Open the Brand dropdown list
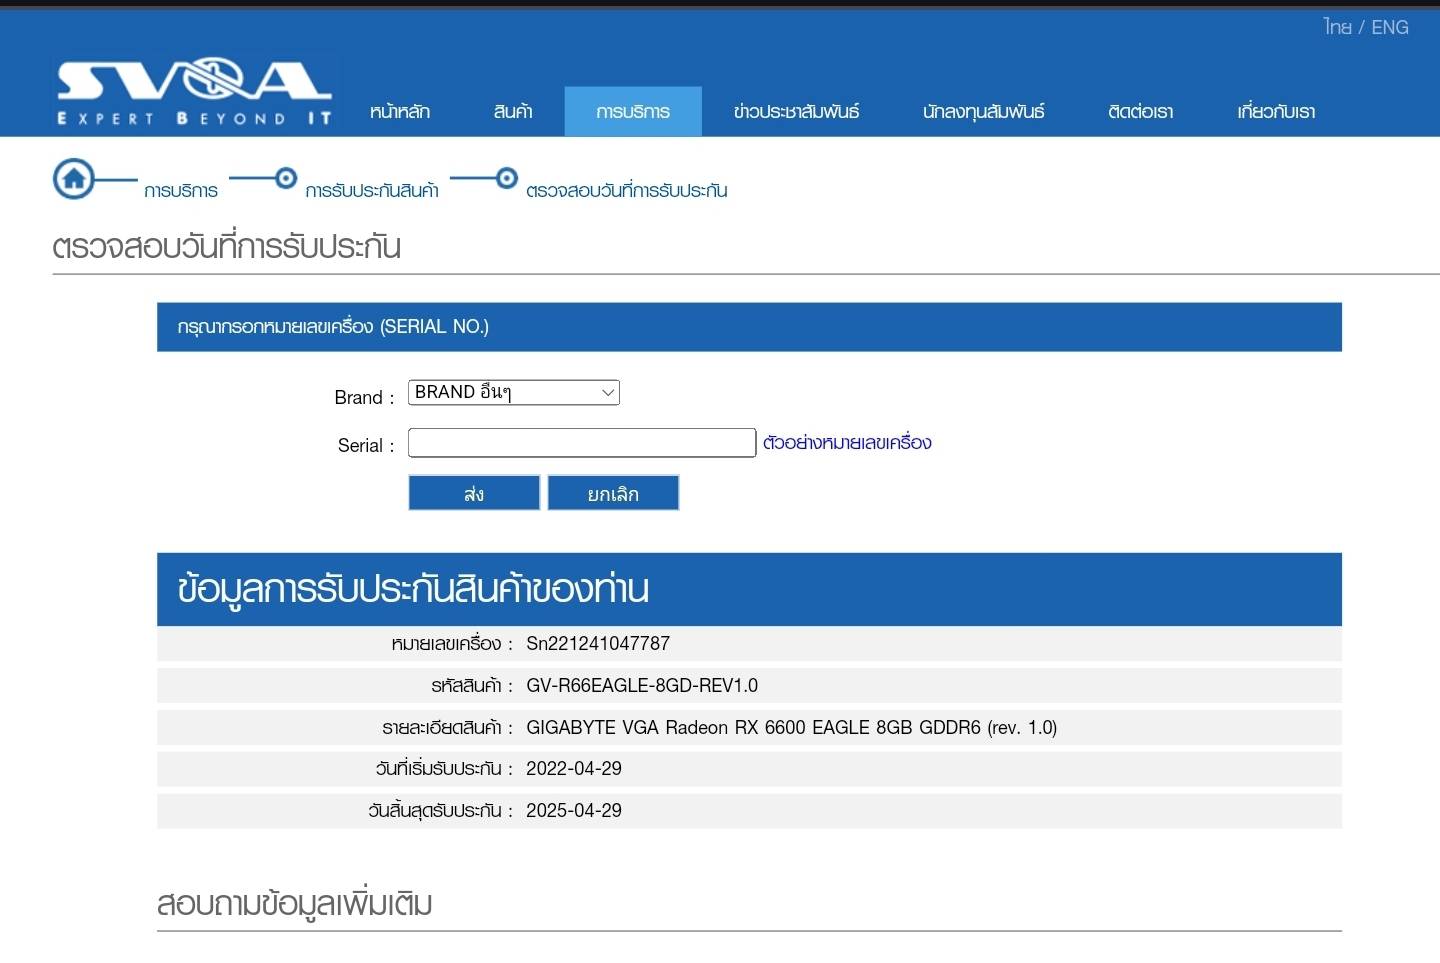This screenshot has height=963, width=1440. click(x=513, y=393)
